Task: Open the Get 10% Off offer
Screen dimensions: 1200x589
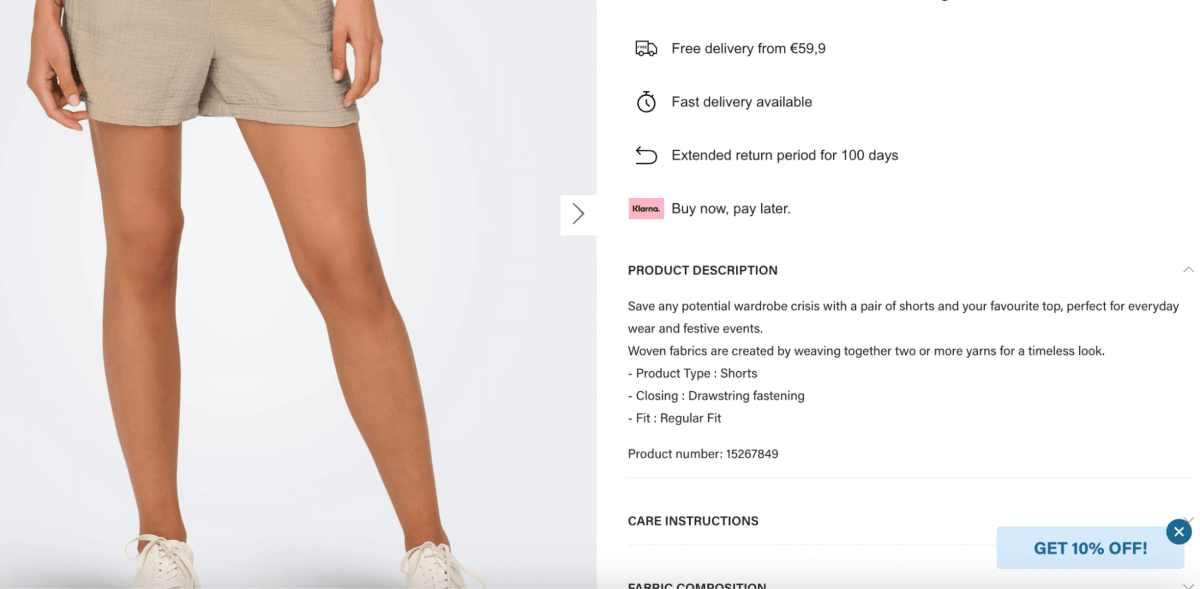Action: tap(1090, 548)
